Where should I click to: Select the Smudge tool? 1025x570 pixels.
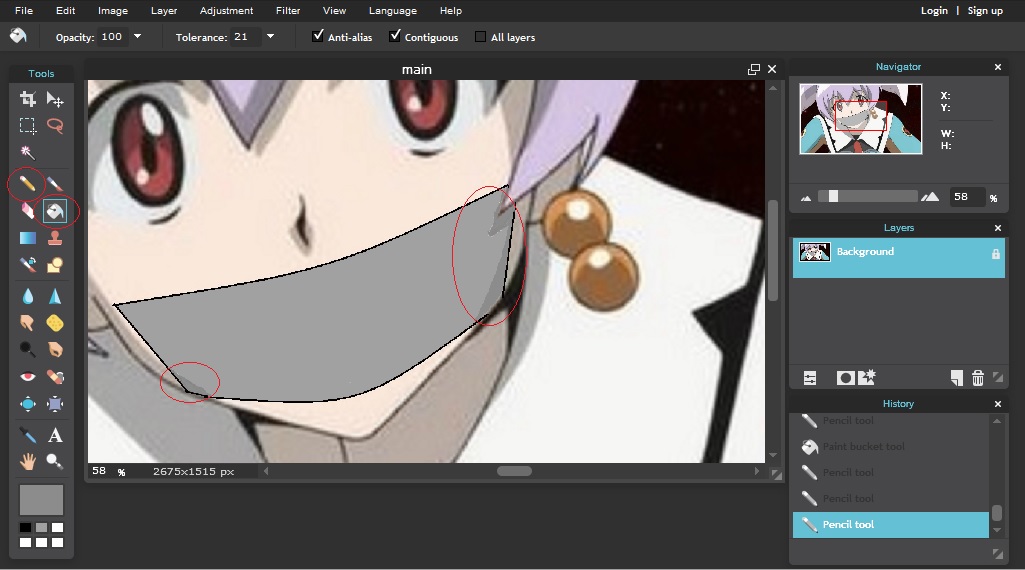[27, 323]
